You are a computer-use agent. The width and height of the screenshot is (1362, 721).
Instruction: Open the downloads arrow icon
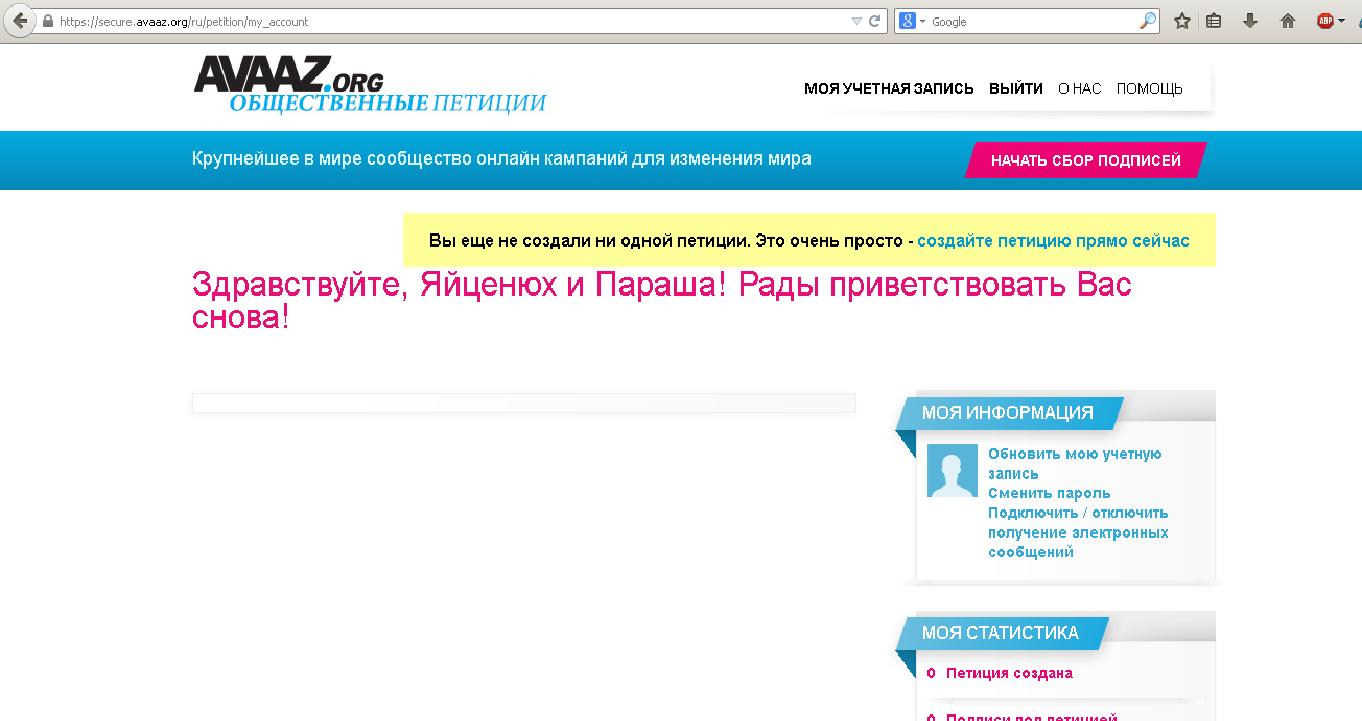coord(1250,21)
